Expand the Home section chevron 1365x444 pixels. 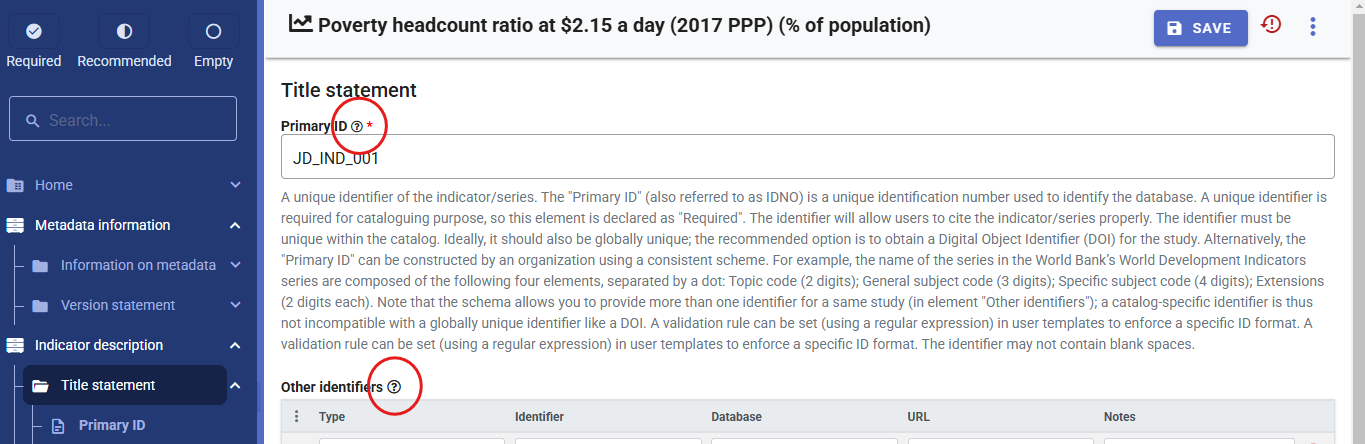click(235, 185)
